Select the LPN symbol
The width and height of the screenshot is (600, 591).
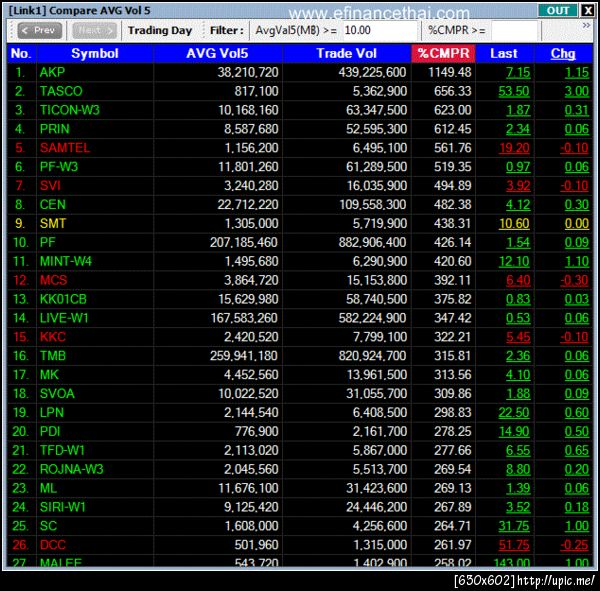(x=52, y=413)
